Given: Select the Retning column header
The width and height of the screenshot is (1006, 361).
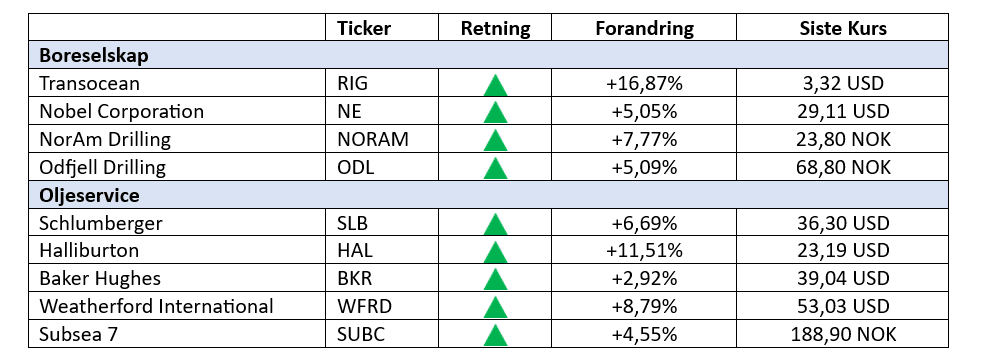Looking at the screenshot, I should tap(495, 28).
